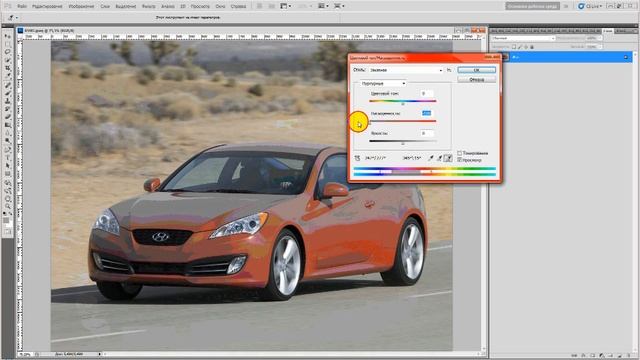
Task: Click the on-image adjustment hand icon in dialog
Action: (x=357, y=158)
